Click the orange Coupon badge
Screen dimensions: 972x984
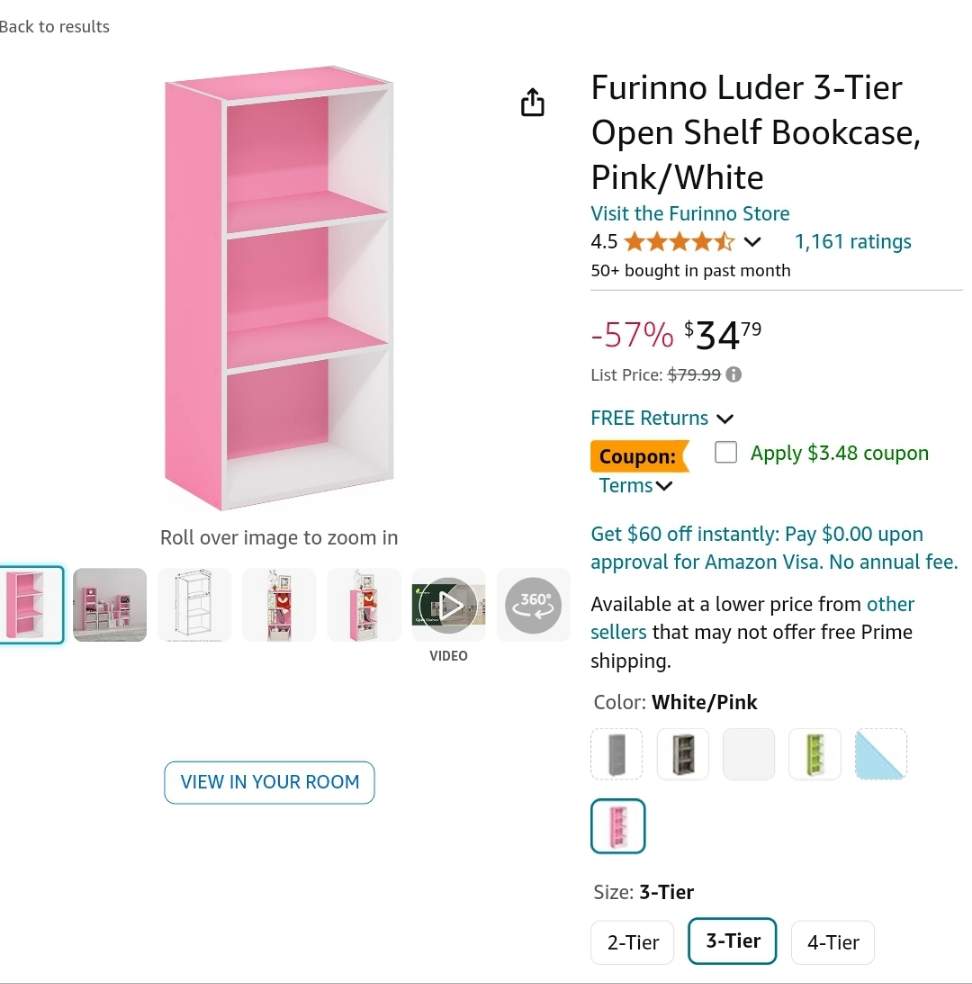click(638, 457)
